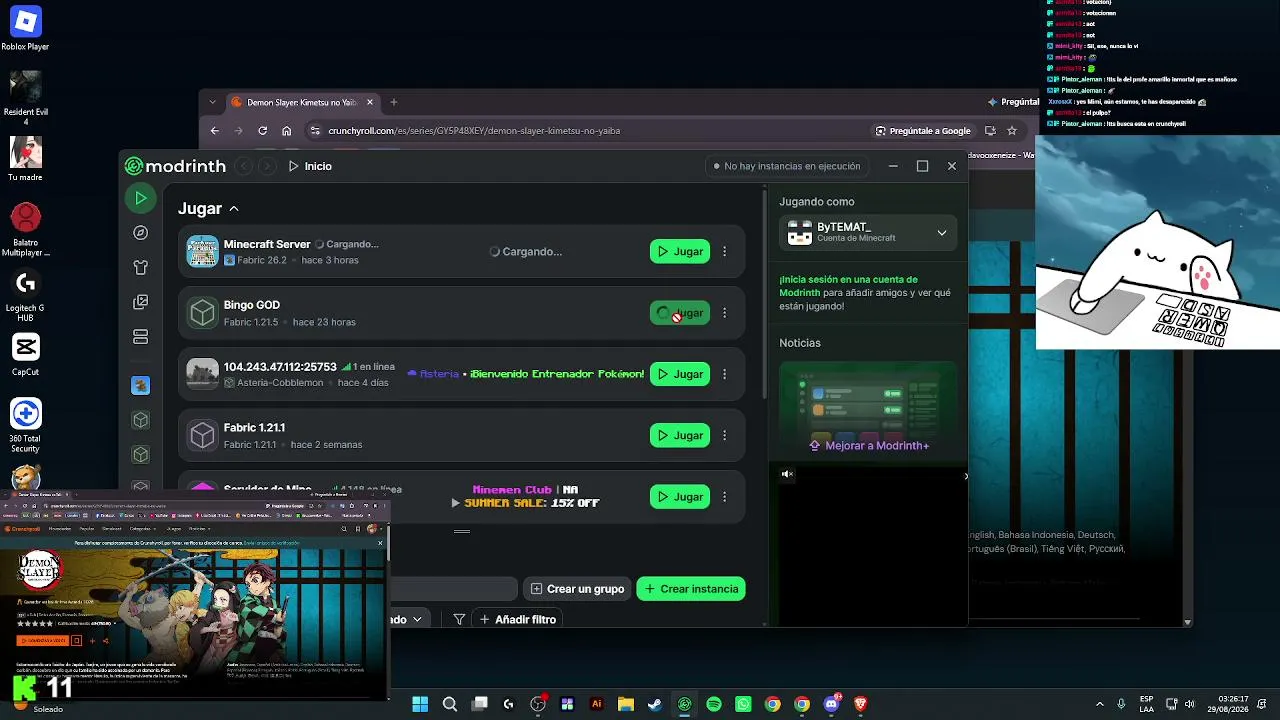Screen dimensions: 1280x720
Task: Open the CapCut desktop shortcut
Action: tap(25, 354)
